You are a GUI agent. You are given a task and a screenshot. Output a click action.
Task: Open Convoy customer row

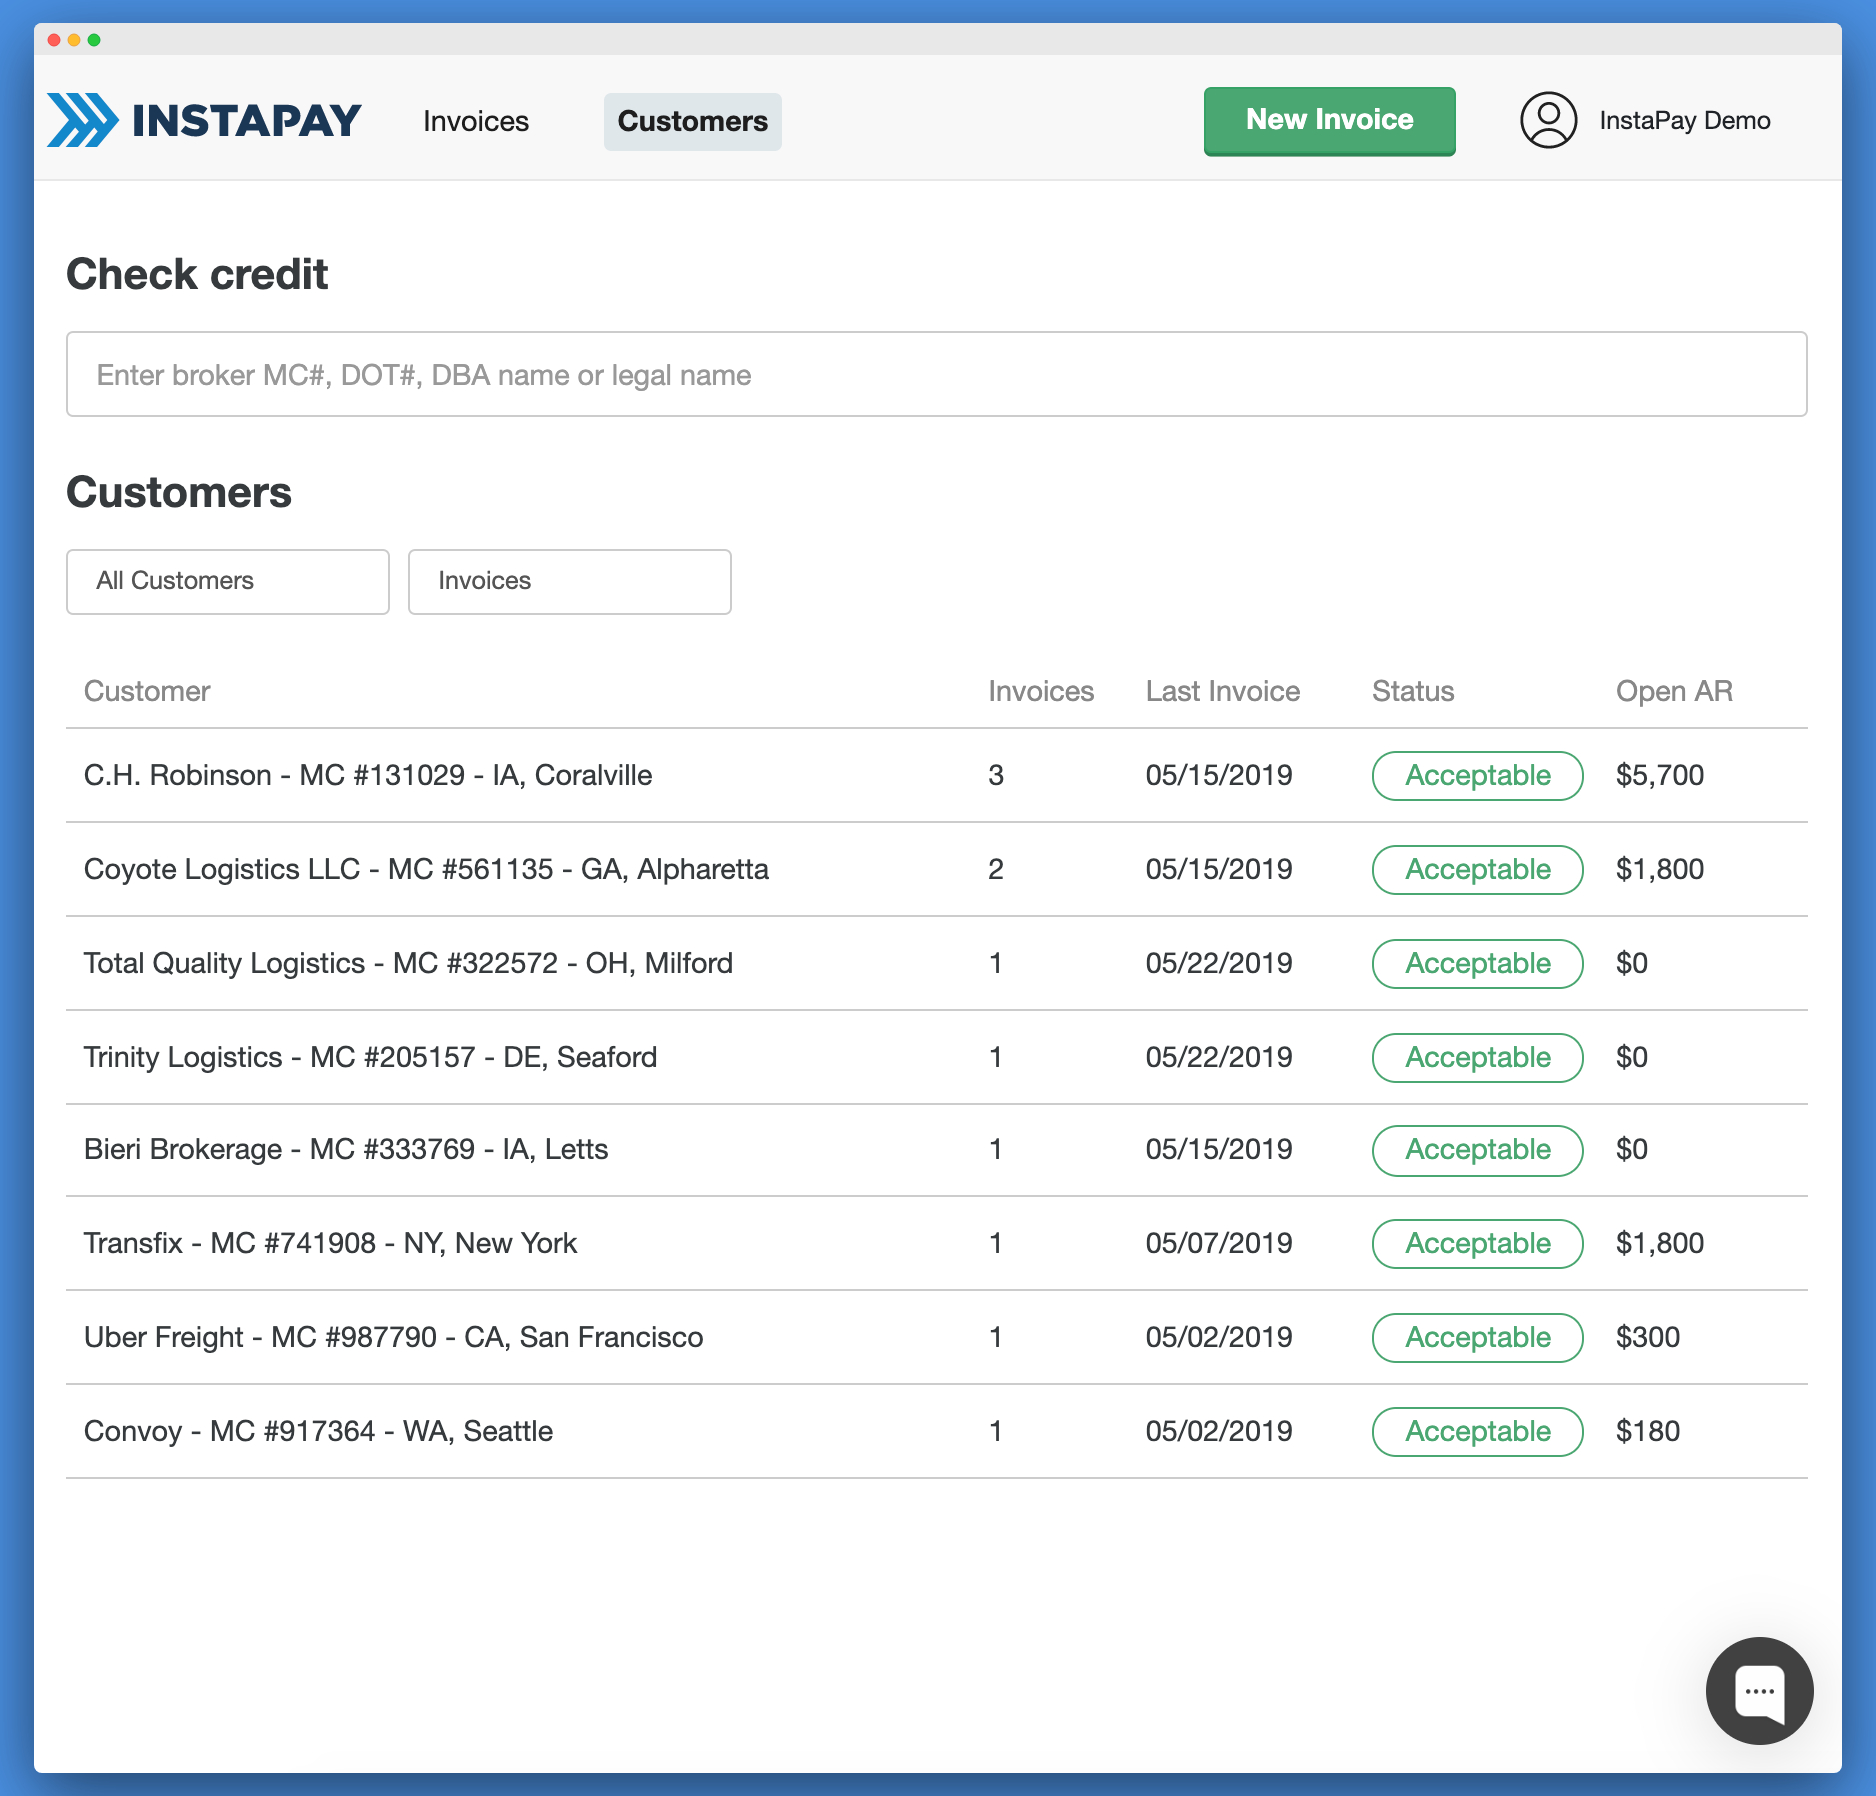click(x=936, y=1431)
